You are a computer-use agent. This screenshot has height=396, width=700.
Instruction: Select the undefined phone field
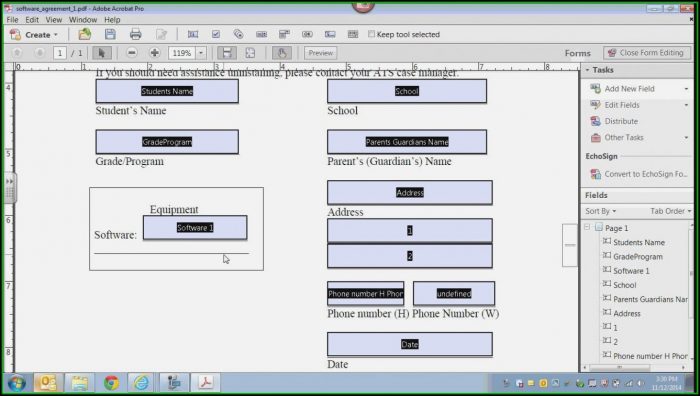[454, 293]
